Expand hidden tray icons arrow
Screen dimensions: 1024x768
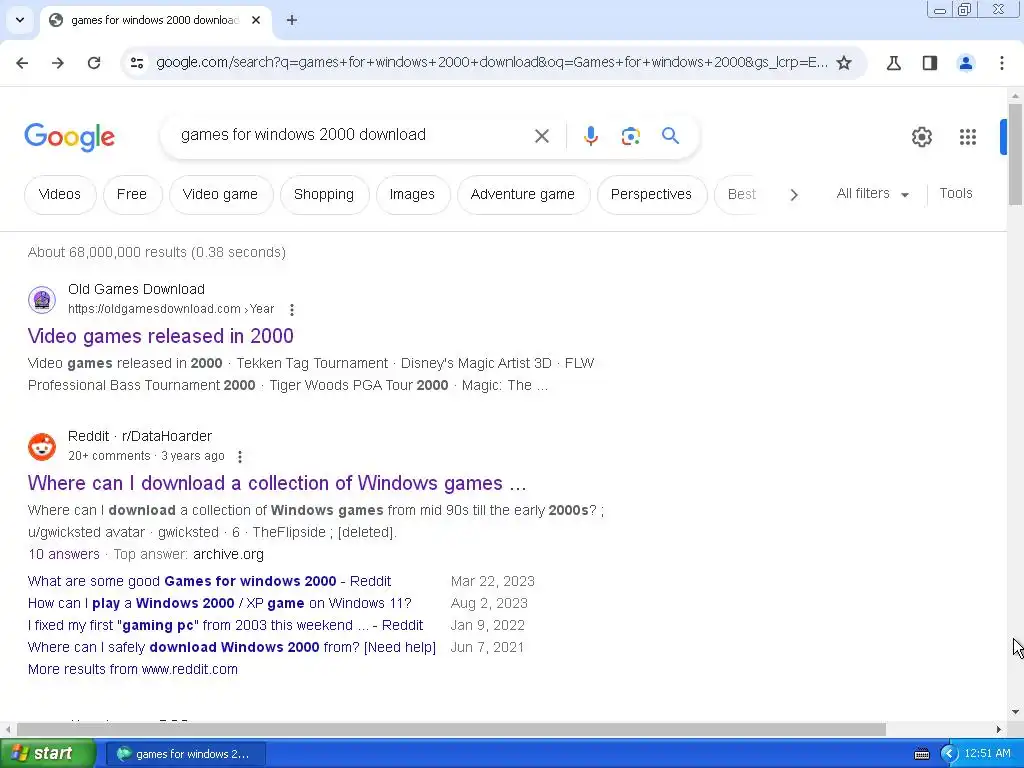pyautogui.click(x=948, y=754)
